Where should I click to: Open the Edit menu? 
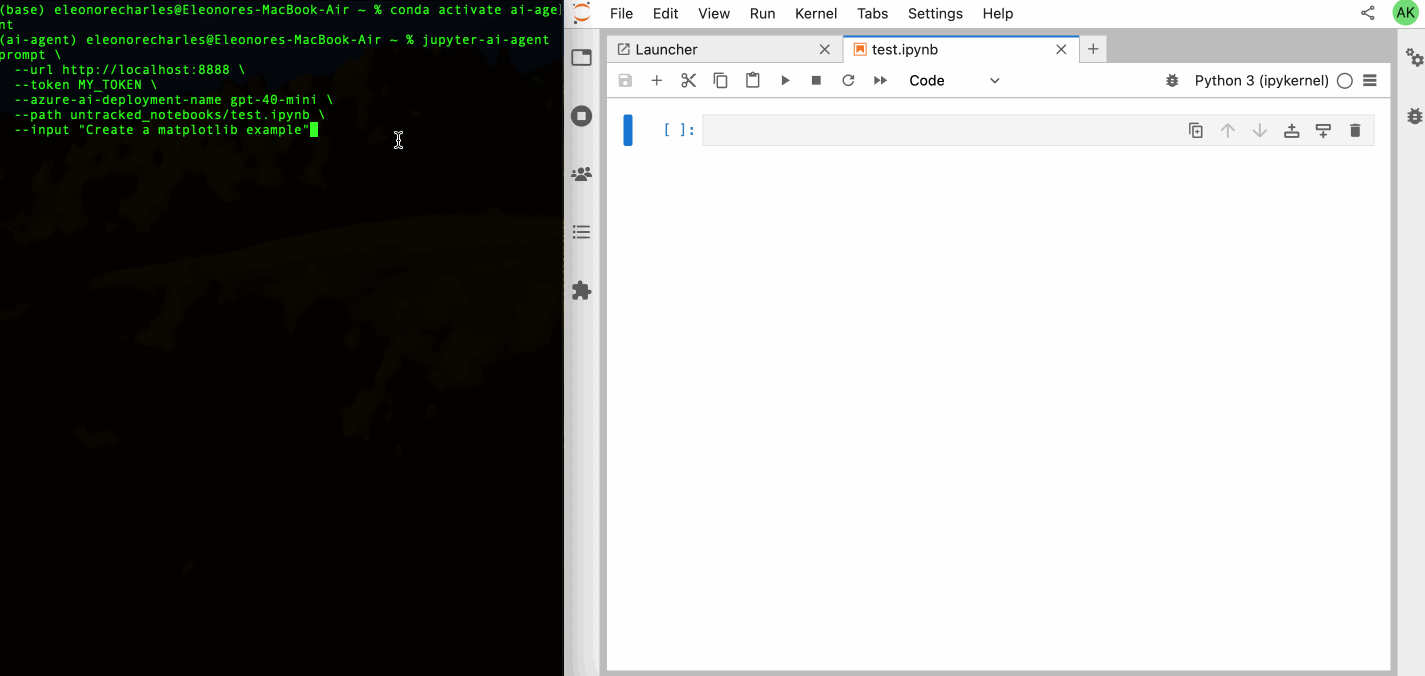[665, 14]
